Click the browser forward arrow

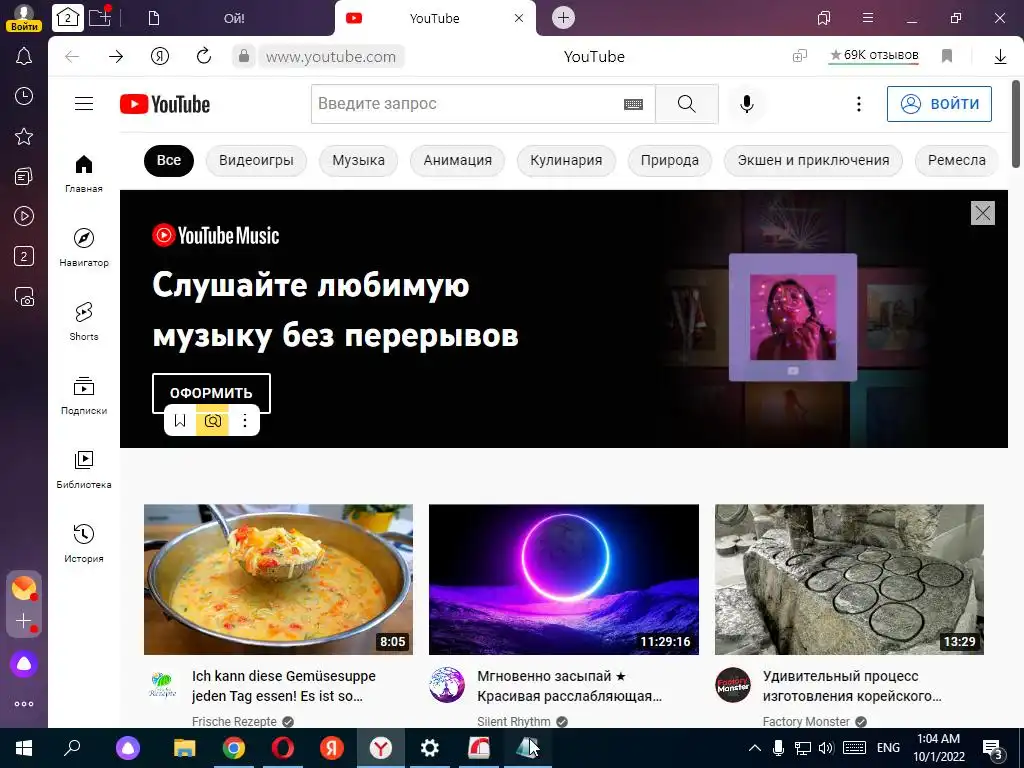[116, 57]
